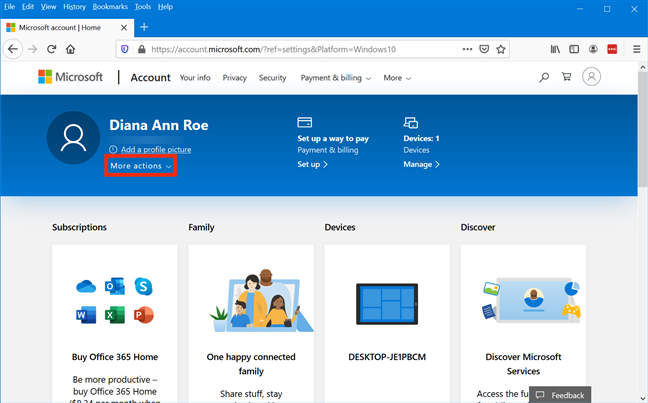Open the File menu
The height and width of the screenshot is (403, 648).
[x=10, y=7]
